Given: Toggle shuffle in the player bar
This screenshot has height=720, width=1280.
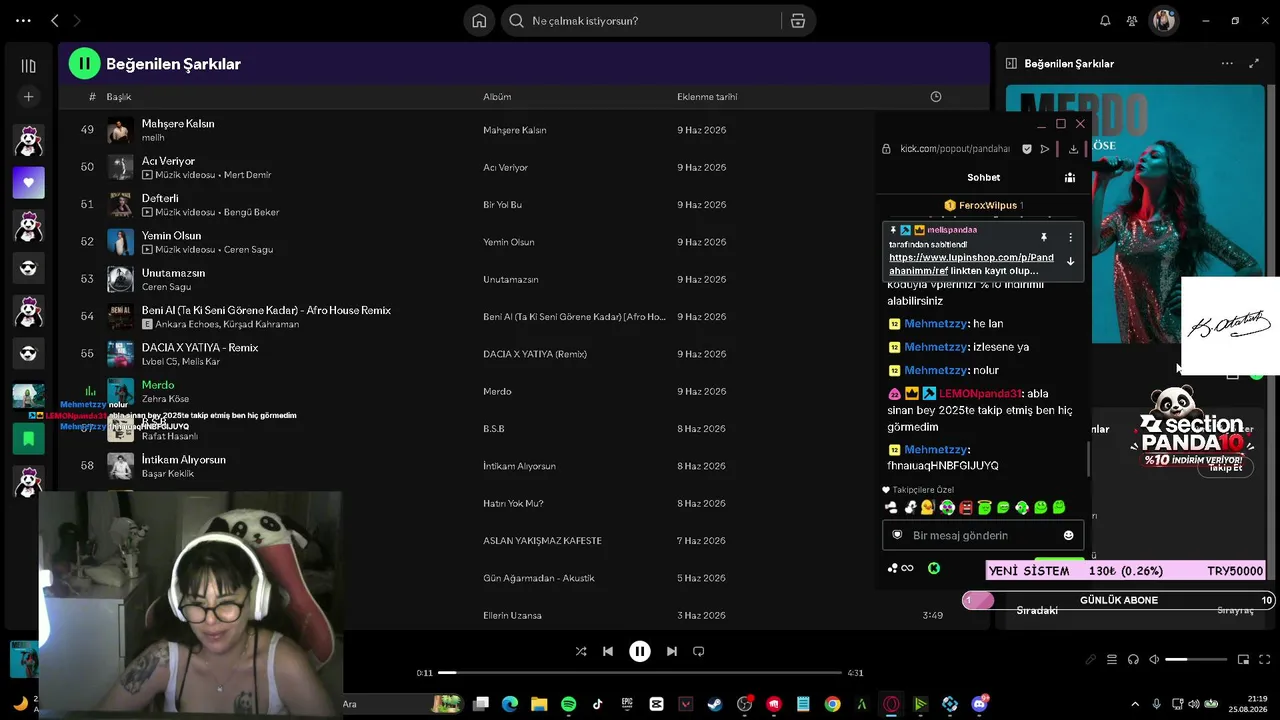Looking at the screenshot, I should click(581, 651).
